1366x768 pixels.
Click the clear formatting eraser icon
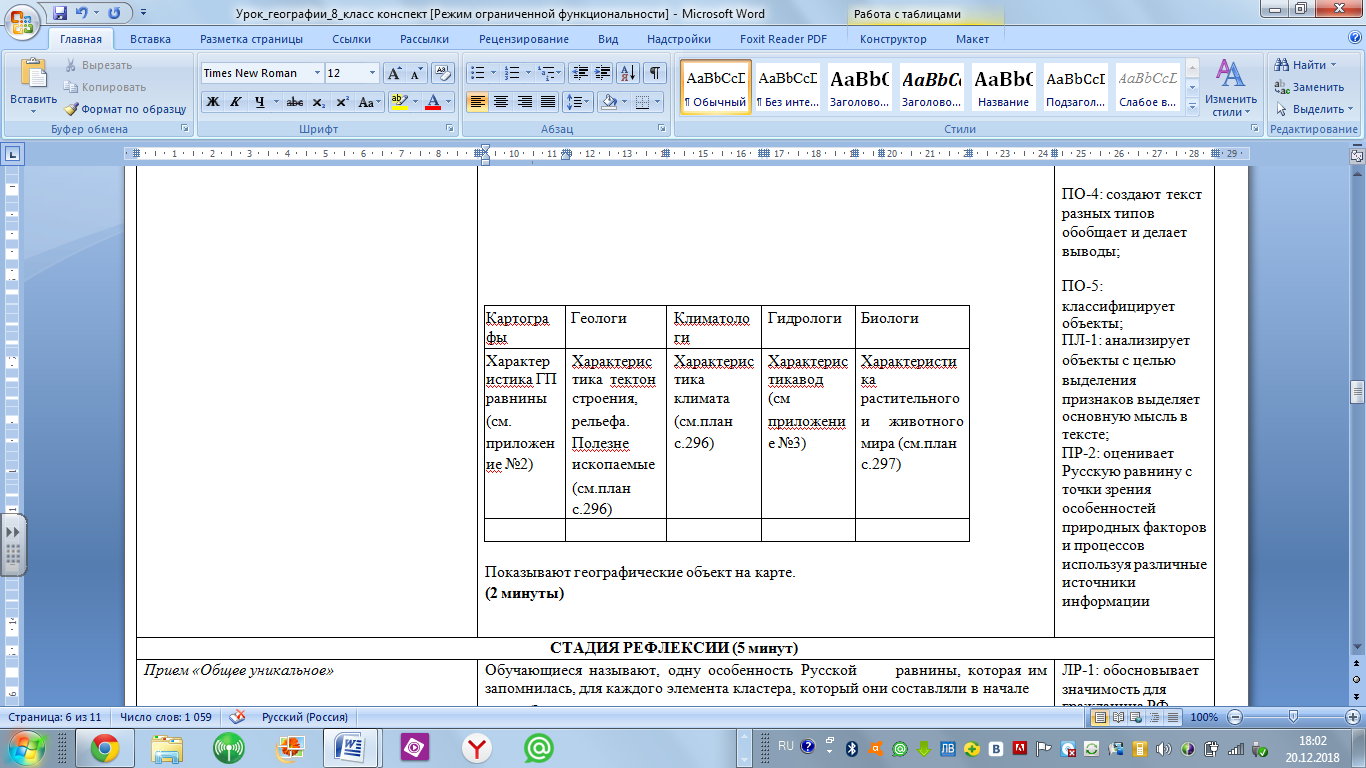(443, 73)
